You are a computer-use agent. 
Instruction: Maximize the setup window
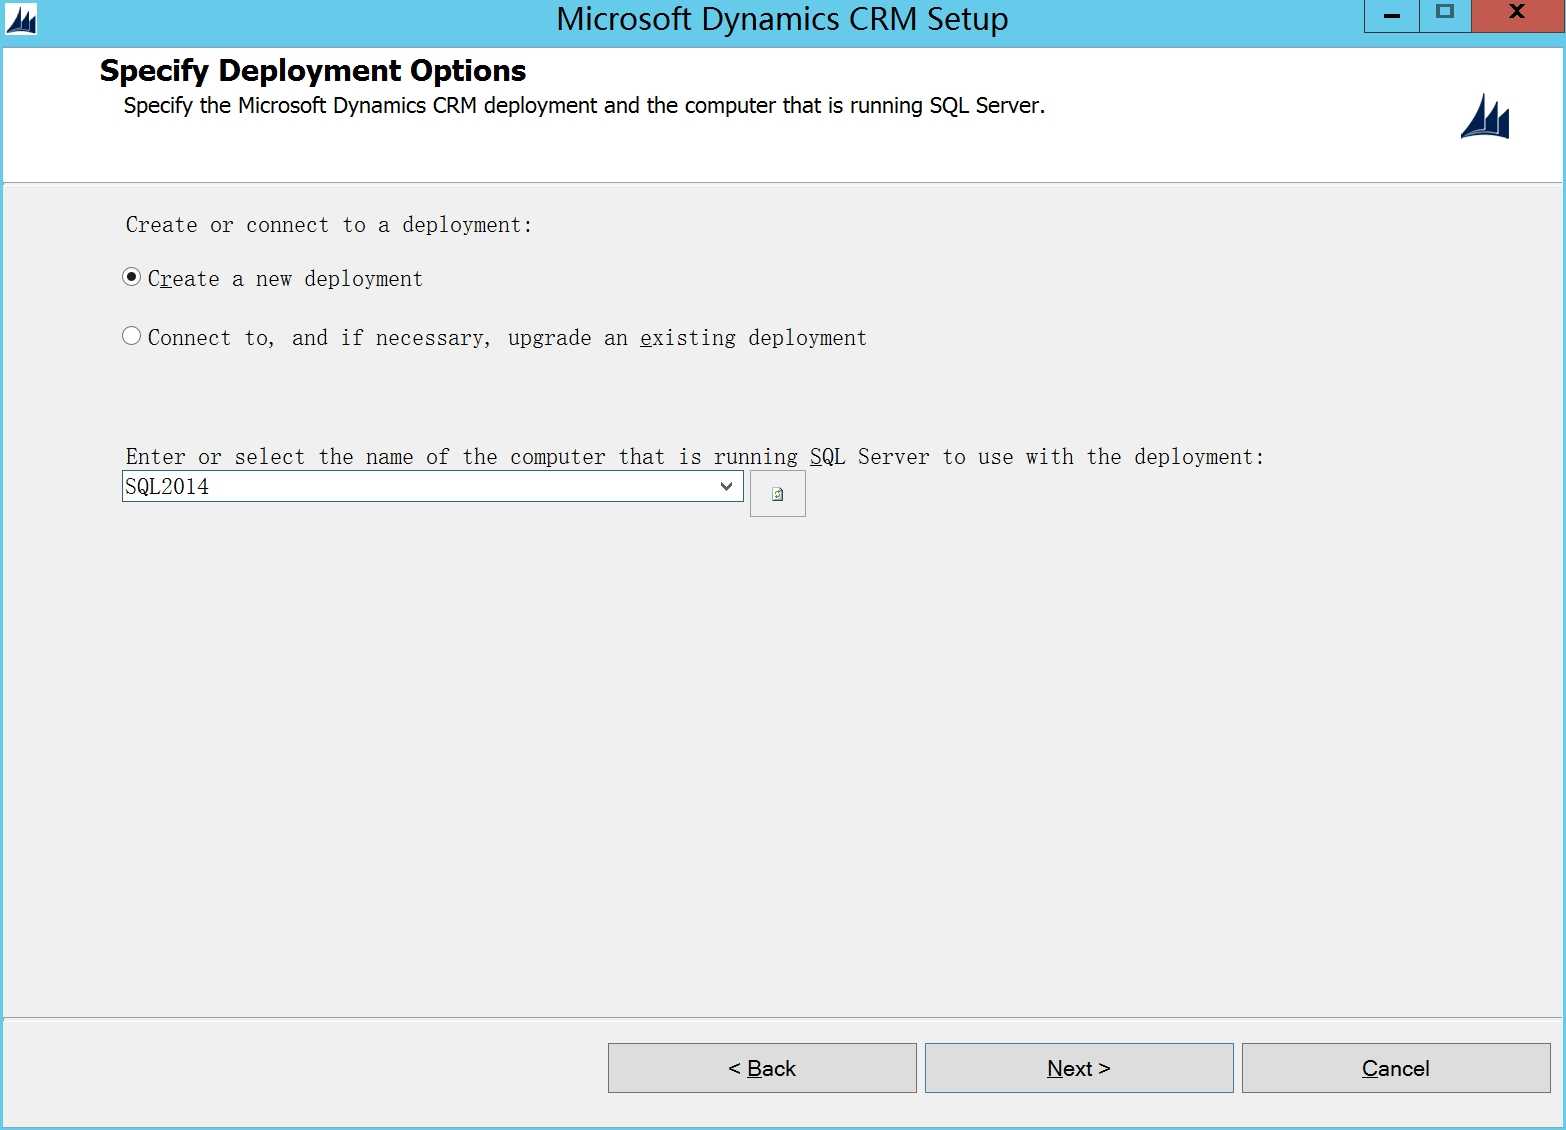(1444, 15)
